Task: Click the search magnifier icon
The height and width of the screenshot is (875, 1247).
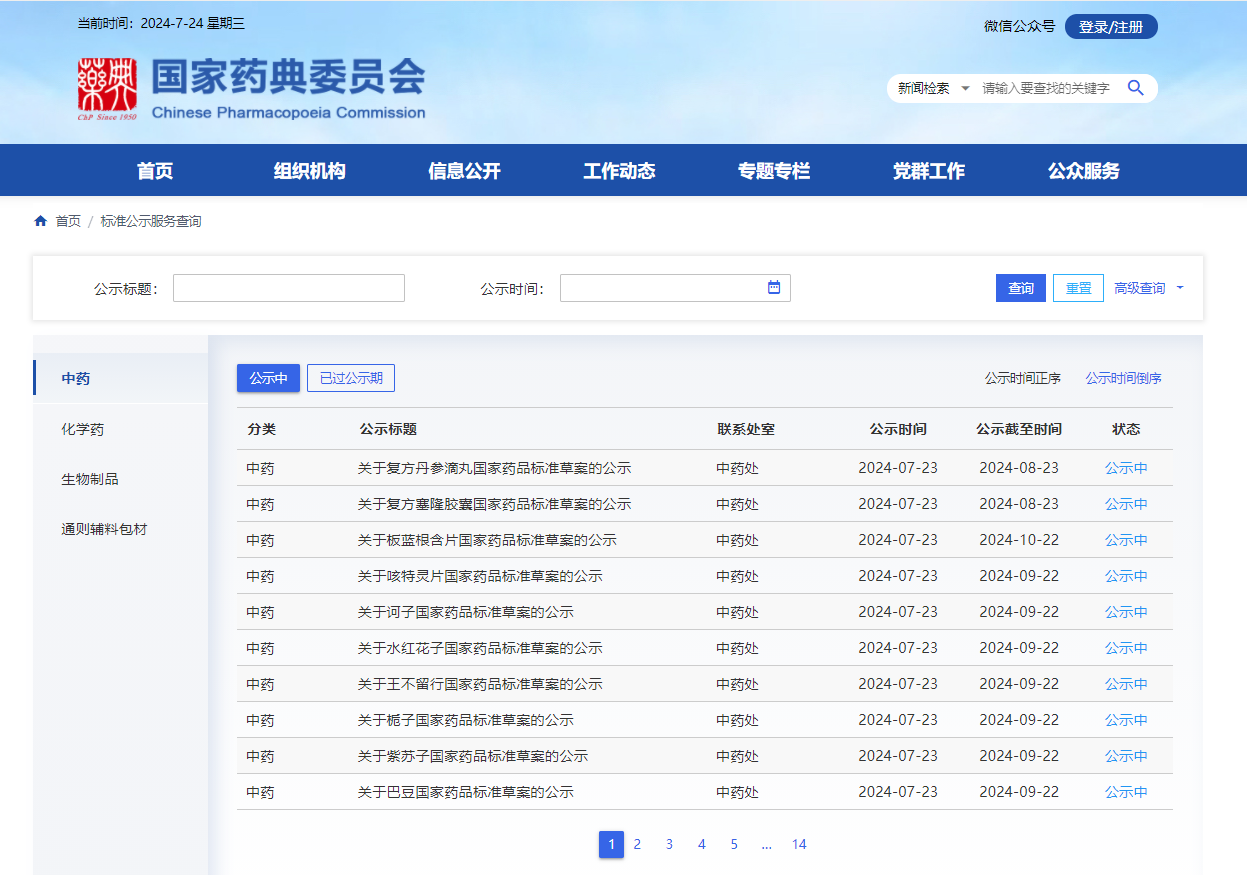Action: [1135, 87]
